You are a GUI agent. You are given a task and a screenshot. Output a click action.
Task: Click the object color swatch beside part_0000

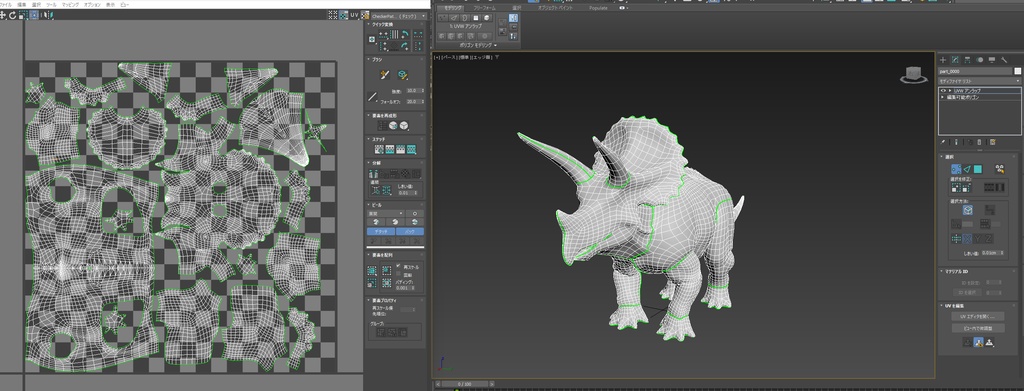tap(1017, 72)
